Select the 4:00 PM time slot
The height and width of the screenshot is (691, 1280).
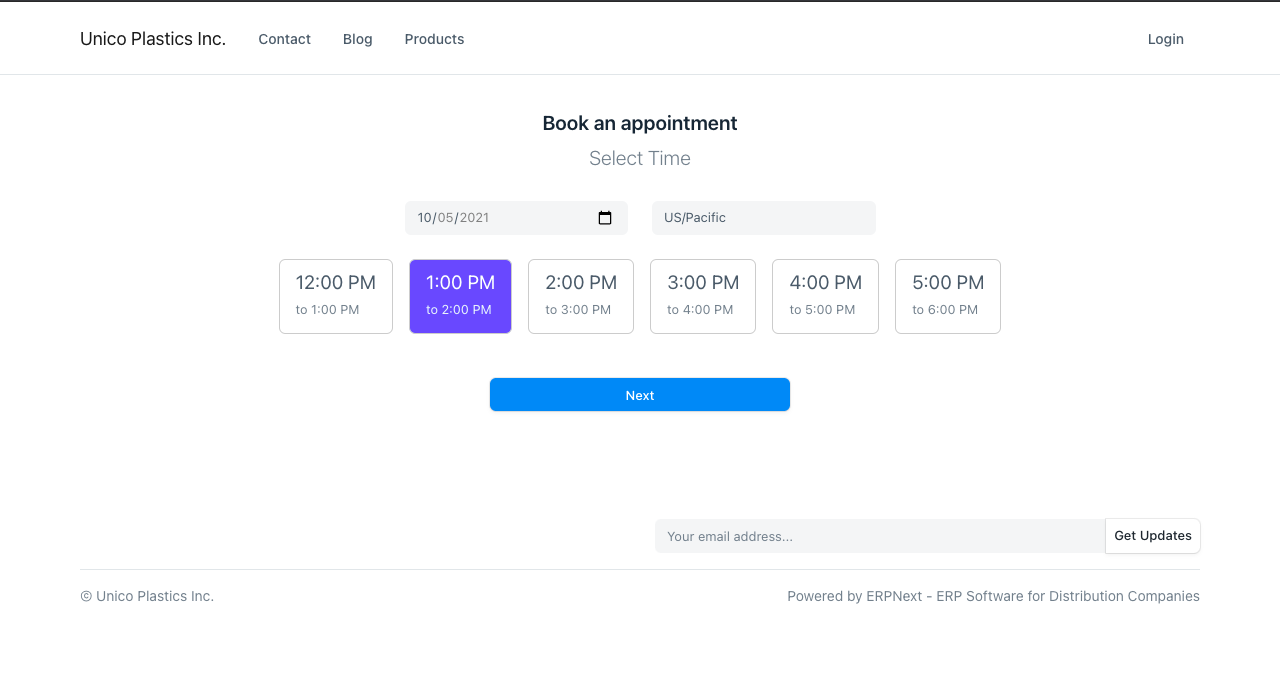825,296
